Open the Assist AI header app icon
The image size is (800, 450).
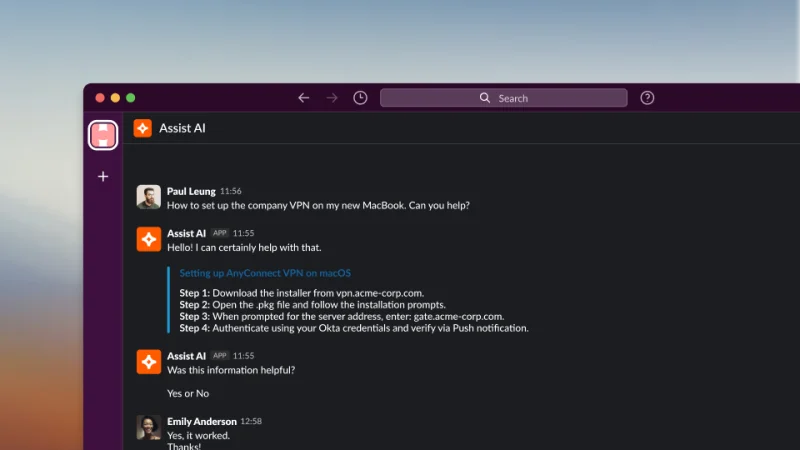143,128
